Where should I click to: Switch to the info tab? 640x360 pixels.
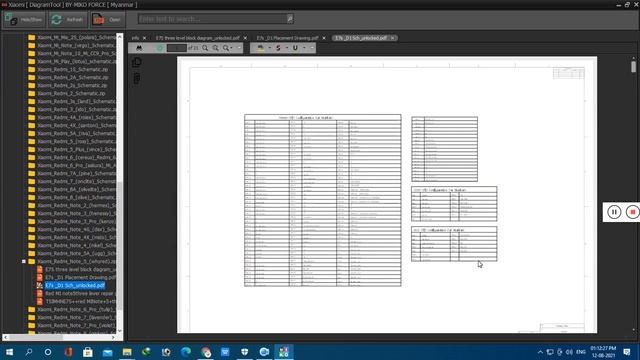tap(135, 38)
